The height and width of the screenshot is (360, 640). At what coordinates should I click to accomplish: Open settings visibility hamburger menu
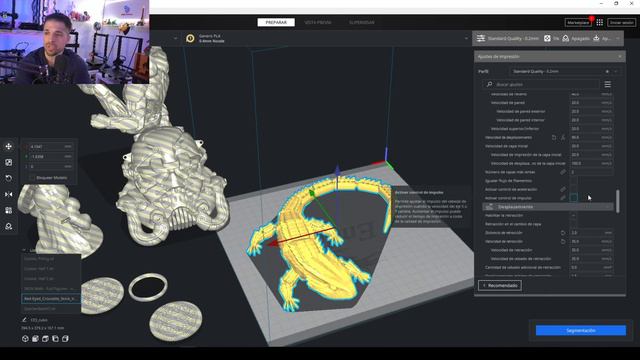click(x=608, y=84)
